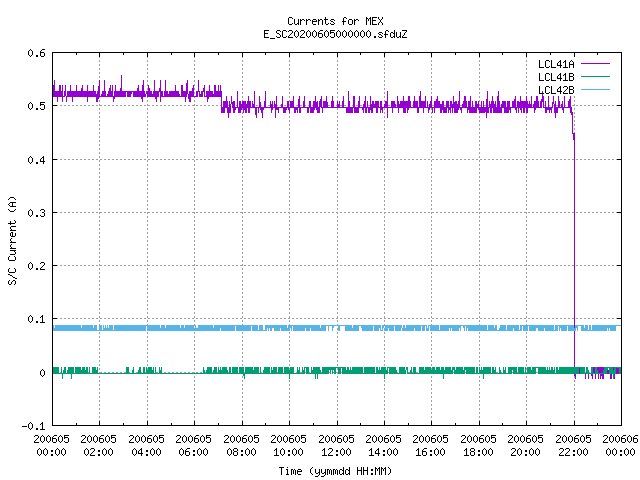
Task: Click the y-axis label 'S/C Current (A)'
Action: [12, 240]
